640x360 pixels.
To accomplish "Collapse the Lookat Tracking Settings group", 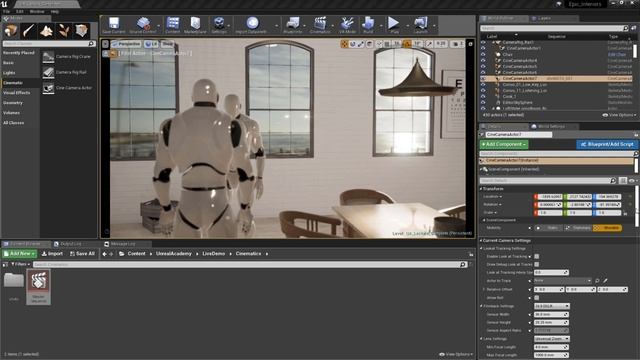I will (x=482, y=249).
